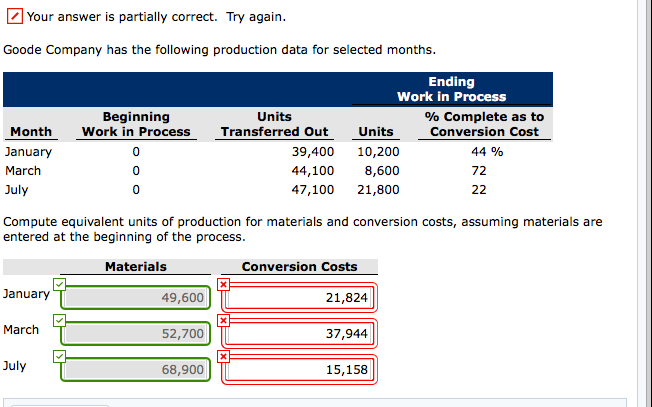Click green check icon beside January materials
This screenshot has width=652, height=407.
59,285
